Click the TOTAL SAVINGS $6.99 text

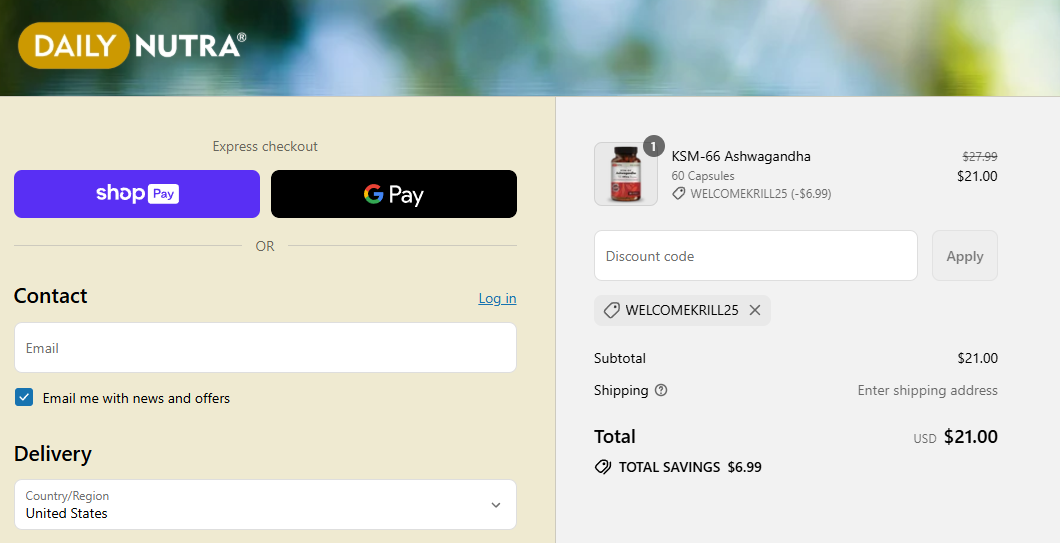tap(690, 467)
